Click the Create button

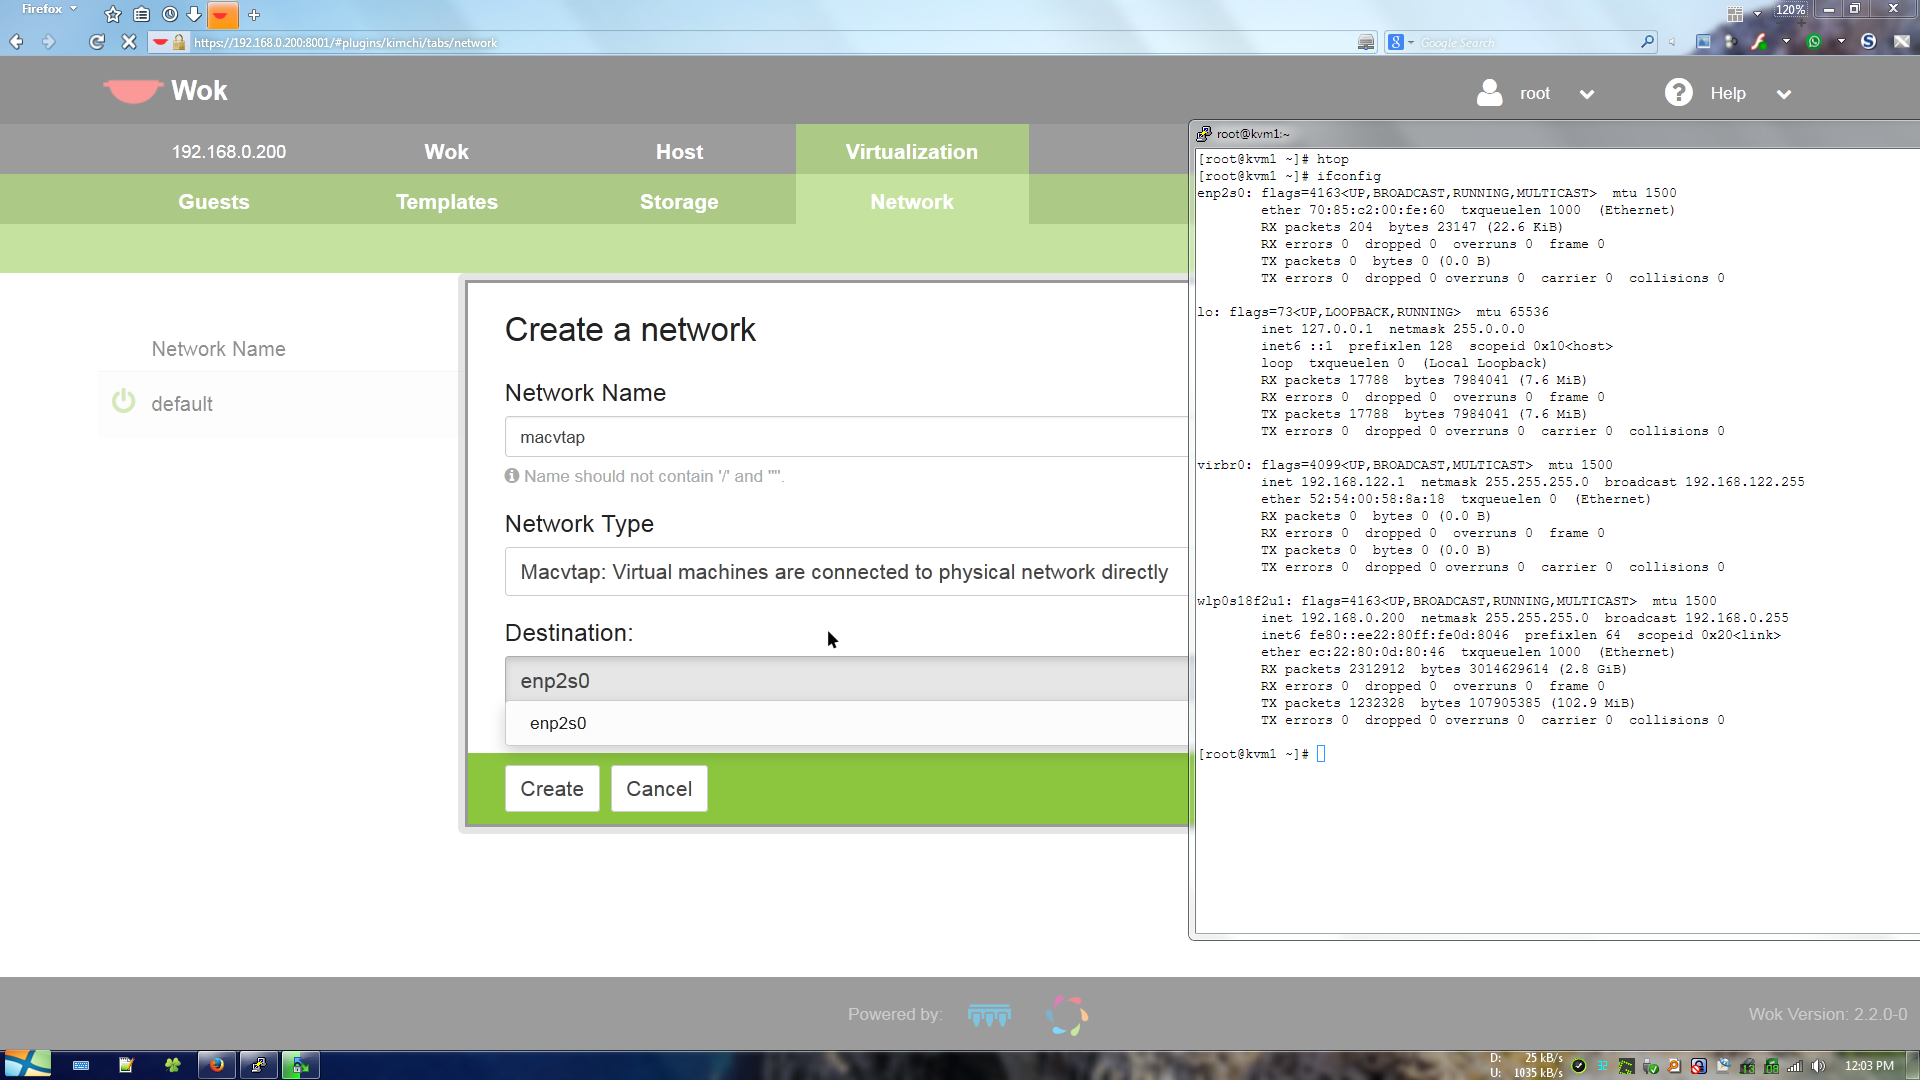551,789
